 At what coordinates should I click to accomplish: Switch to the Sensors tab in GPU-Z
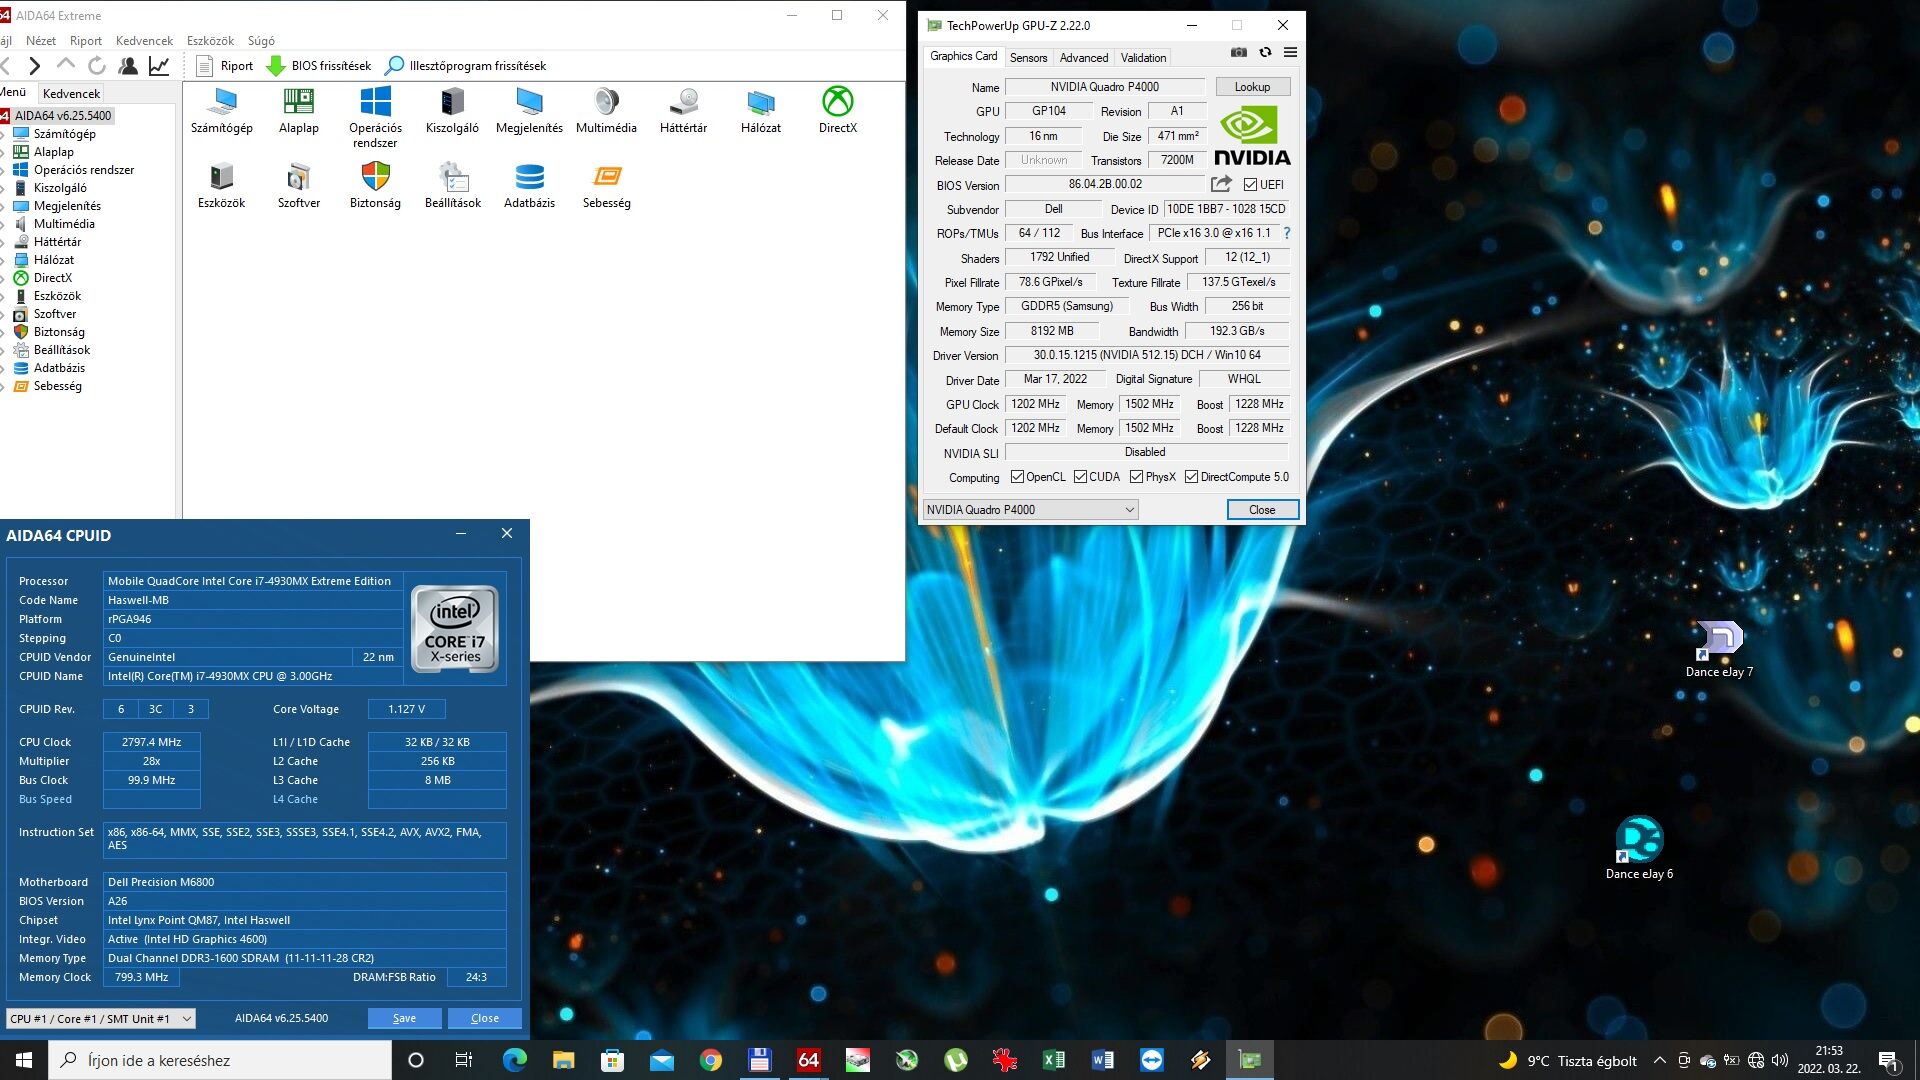pos(1028,58)
